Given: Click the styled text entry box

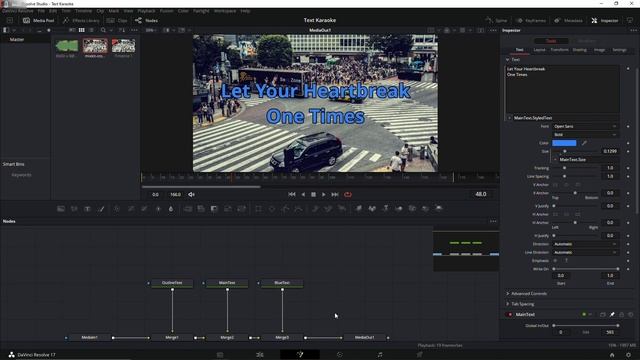Looking at the screenshot, I should (x=562, y=89).
